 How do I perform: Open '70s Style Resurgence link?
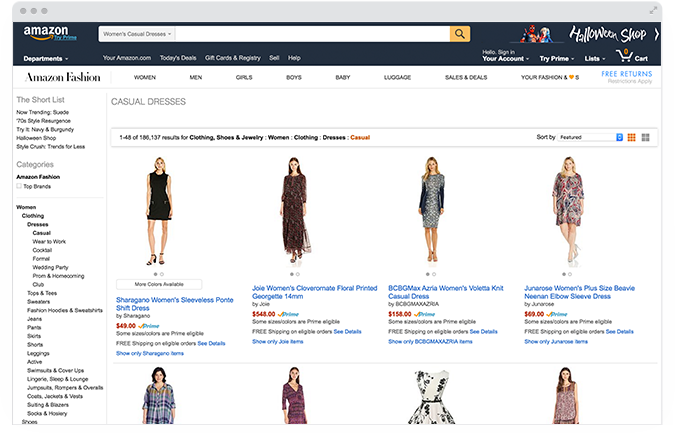point(43,121)
